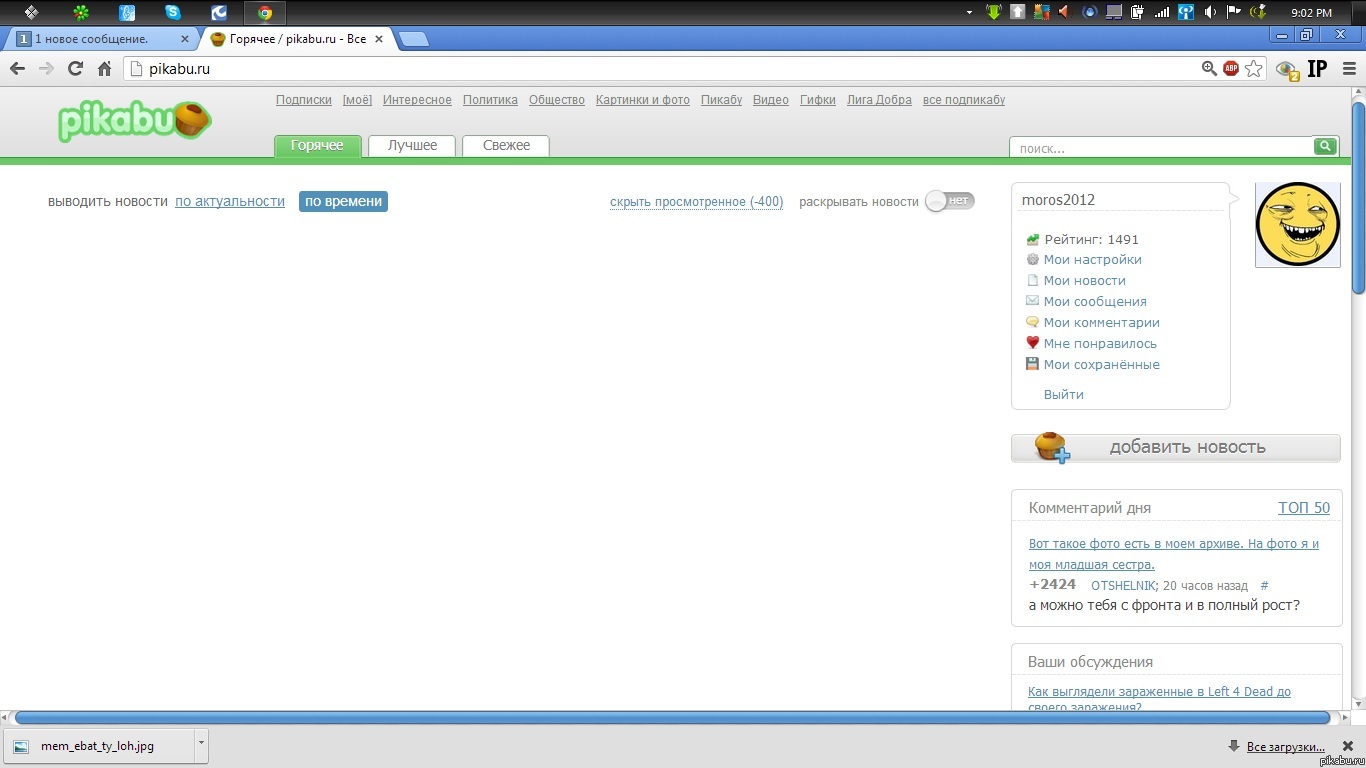
Task: Switch sorting to 'по актуальности'
Action: point(230,201)
